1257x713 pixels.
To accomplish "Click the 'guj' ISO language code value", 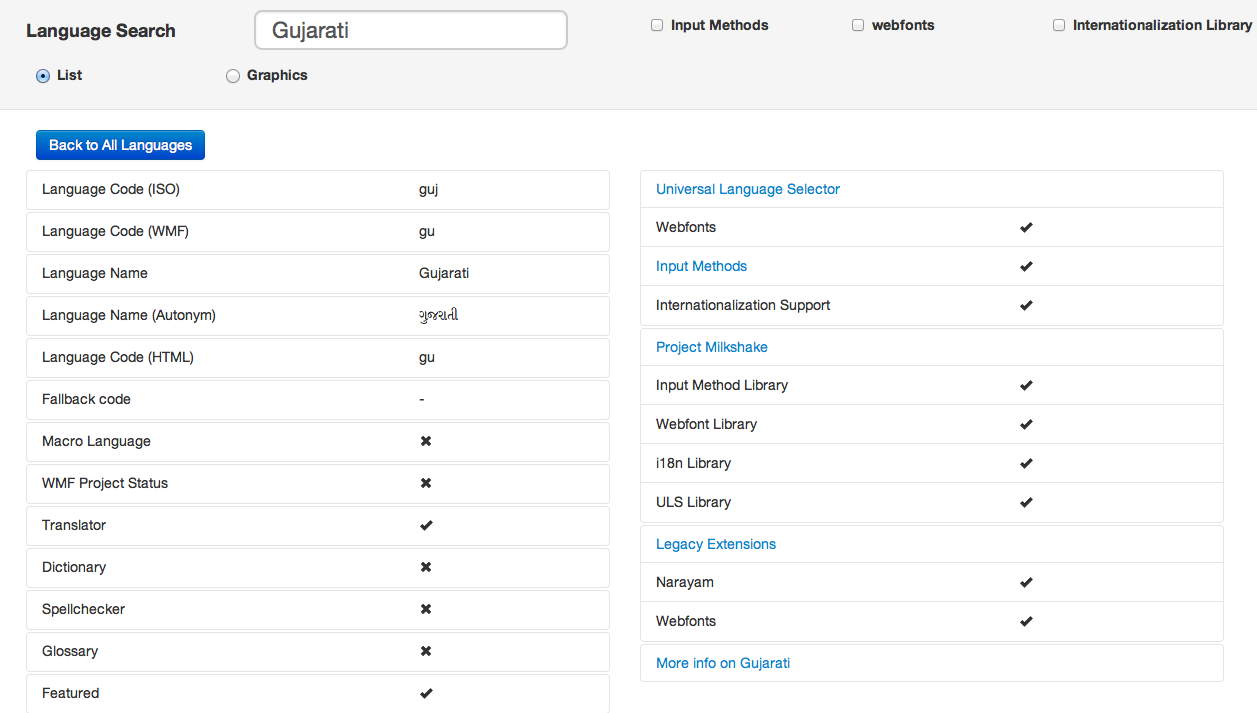I will (x=428, y=189).
